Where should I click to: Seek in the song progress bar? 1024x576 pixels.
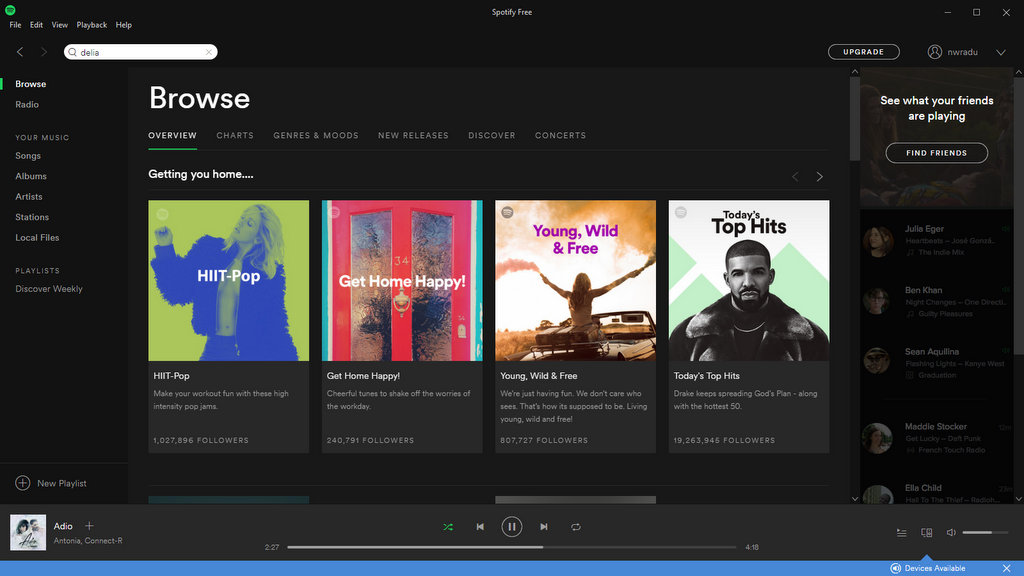(x=511, y=547)
